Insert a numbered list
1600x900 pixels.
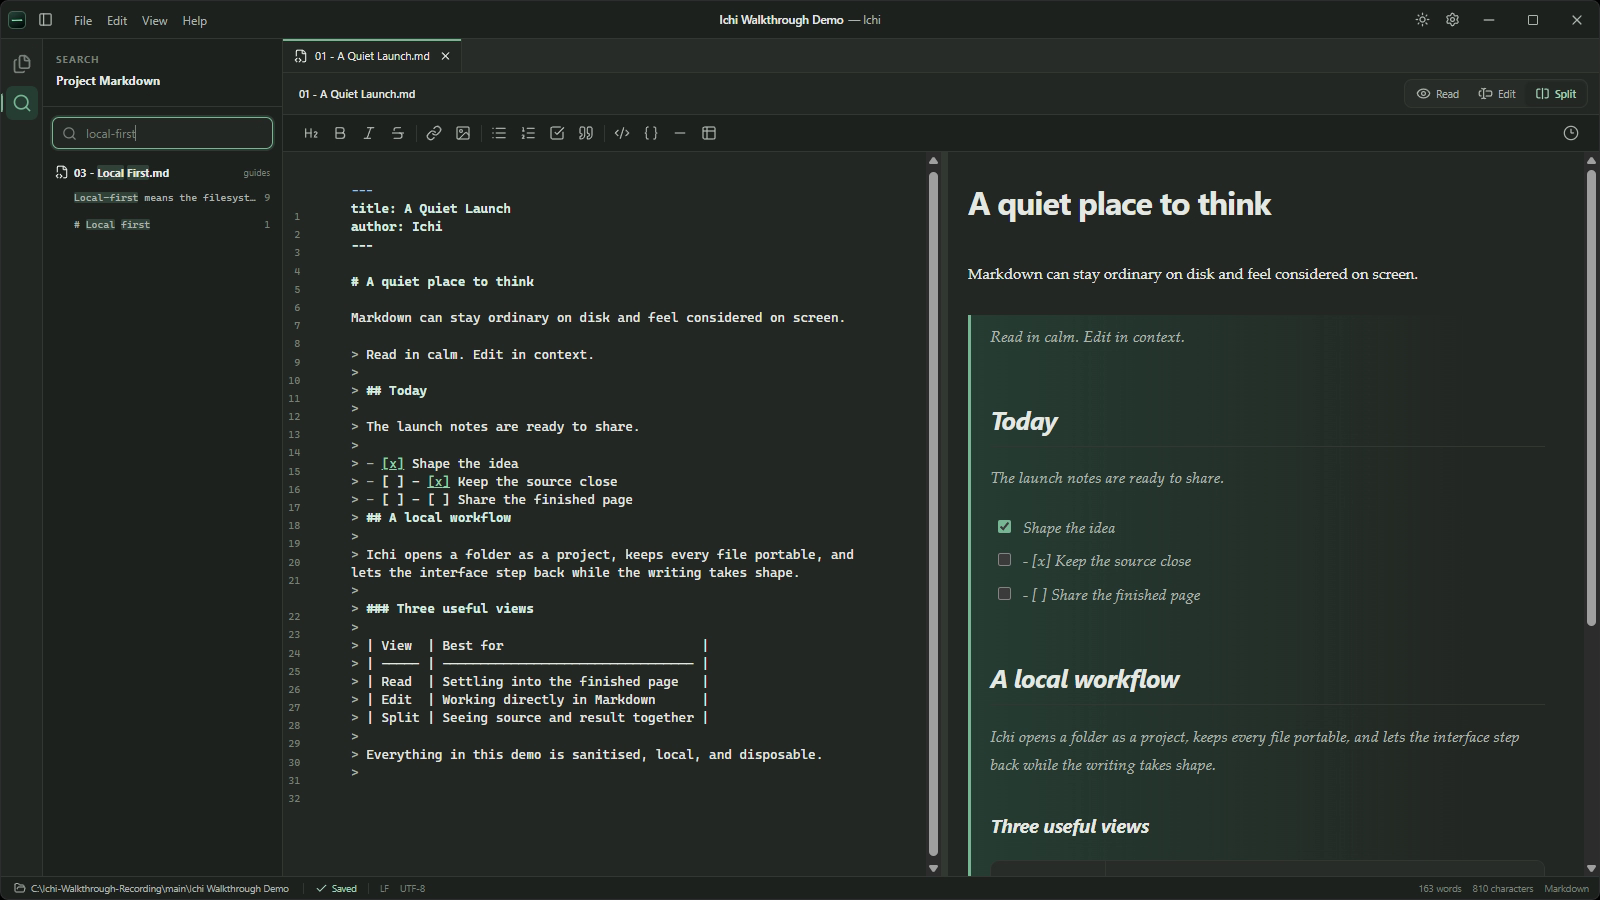528,133
